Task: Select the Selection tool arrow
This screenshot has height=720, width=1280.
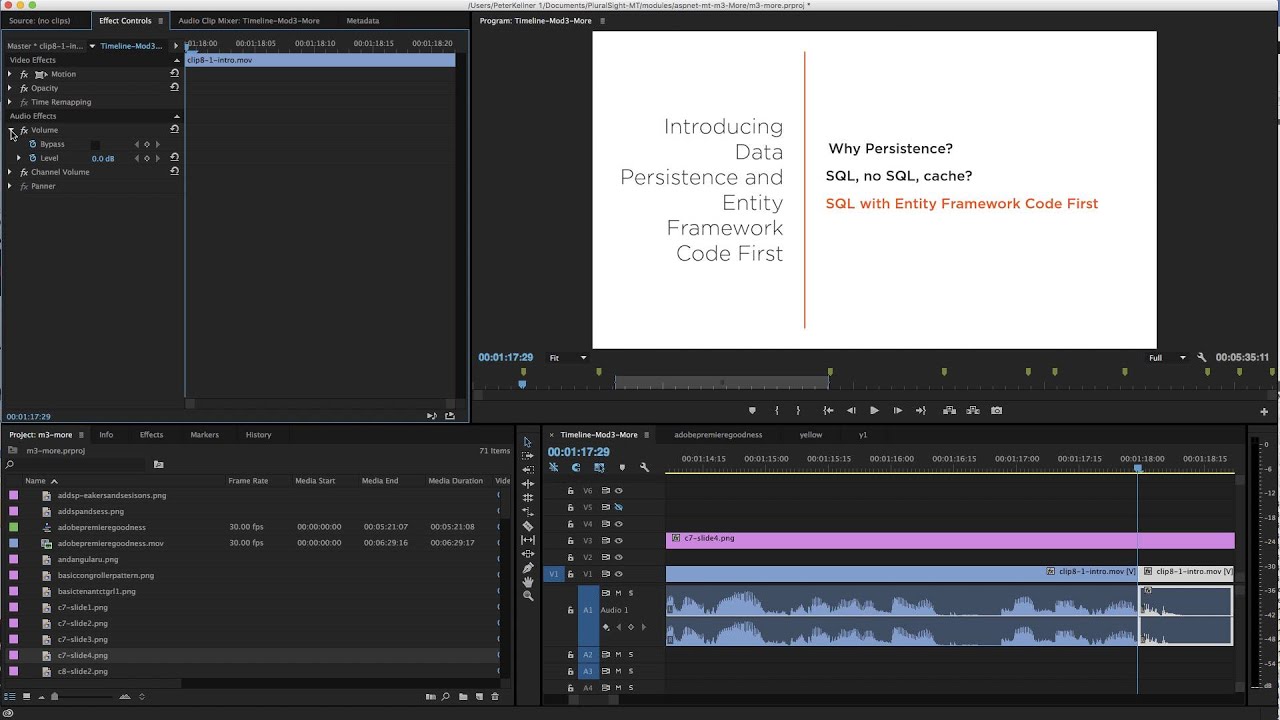Action: [x=528, y=442]
